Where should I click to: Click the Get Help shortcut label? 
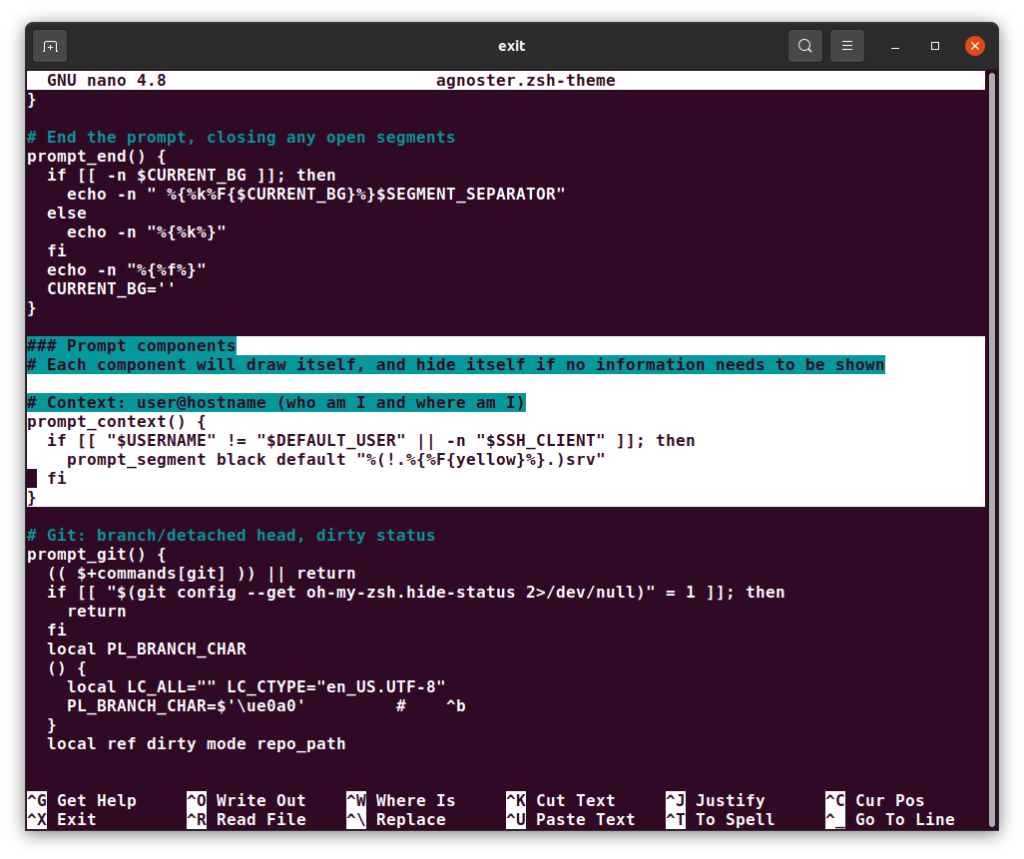(x=96, y=800)
